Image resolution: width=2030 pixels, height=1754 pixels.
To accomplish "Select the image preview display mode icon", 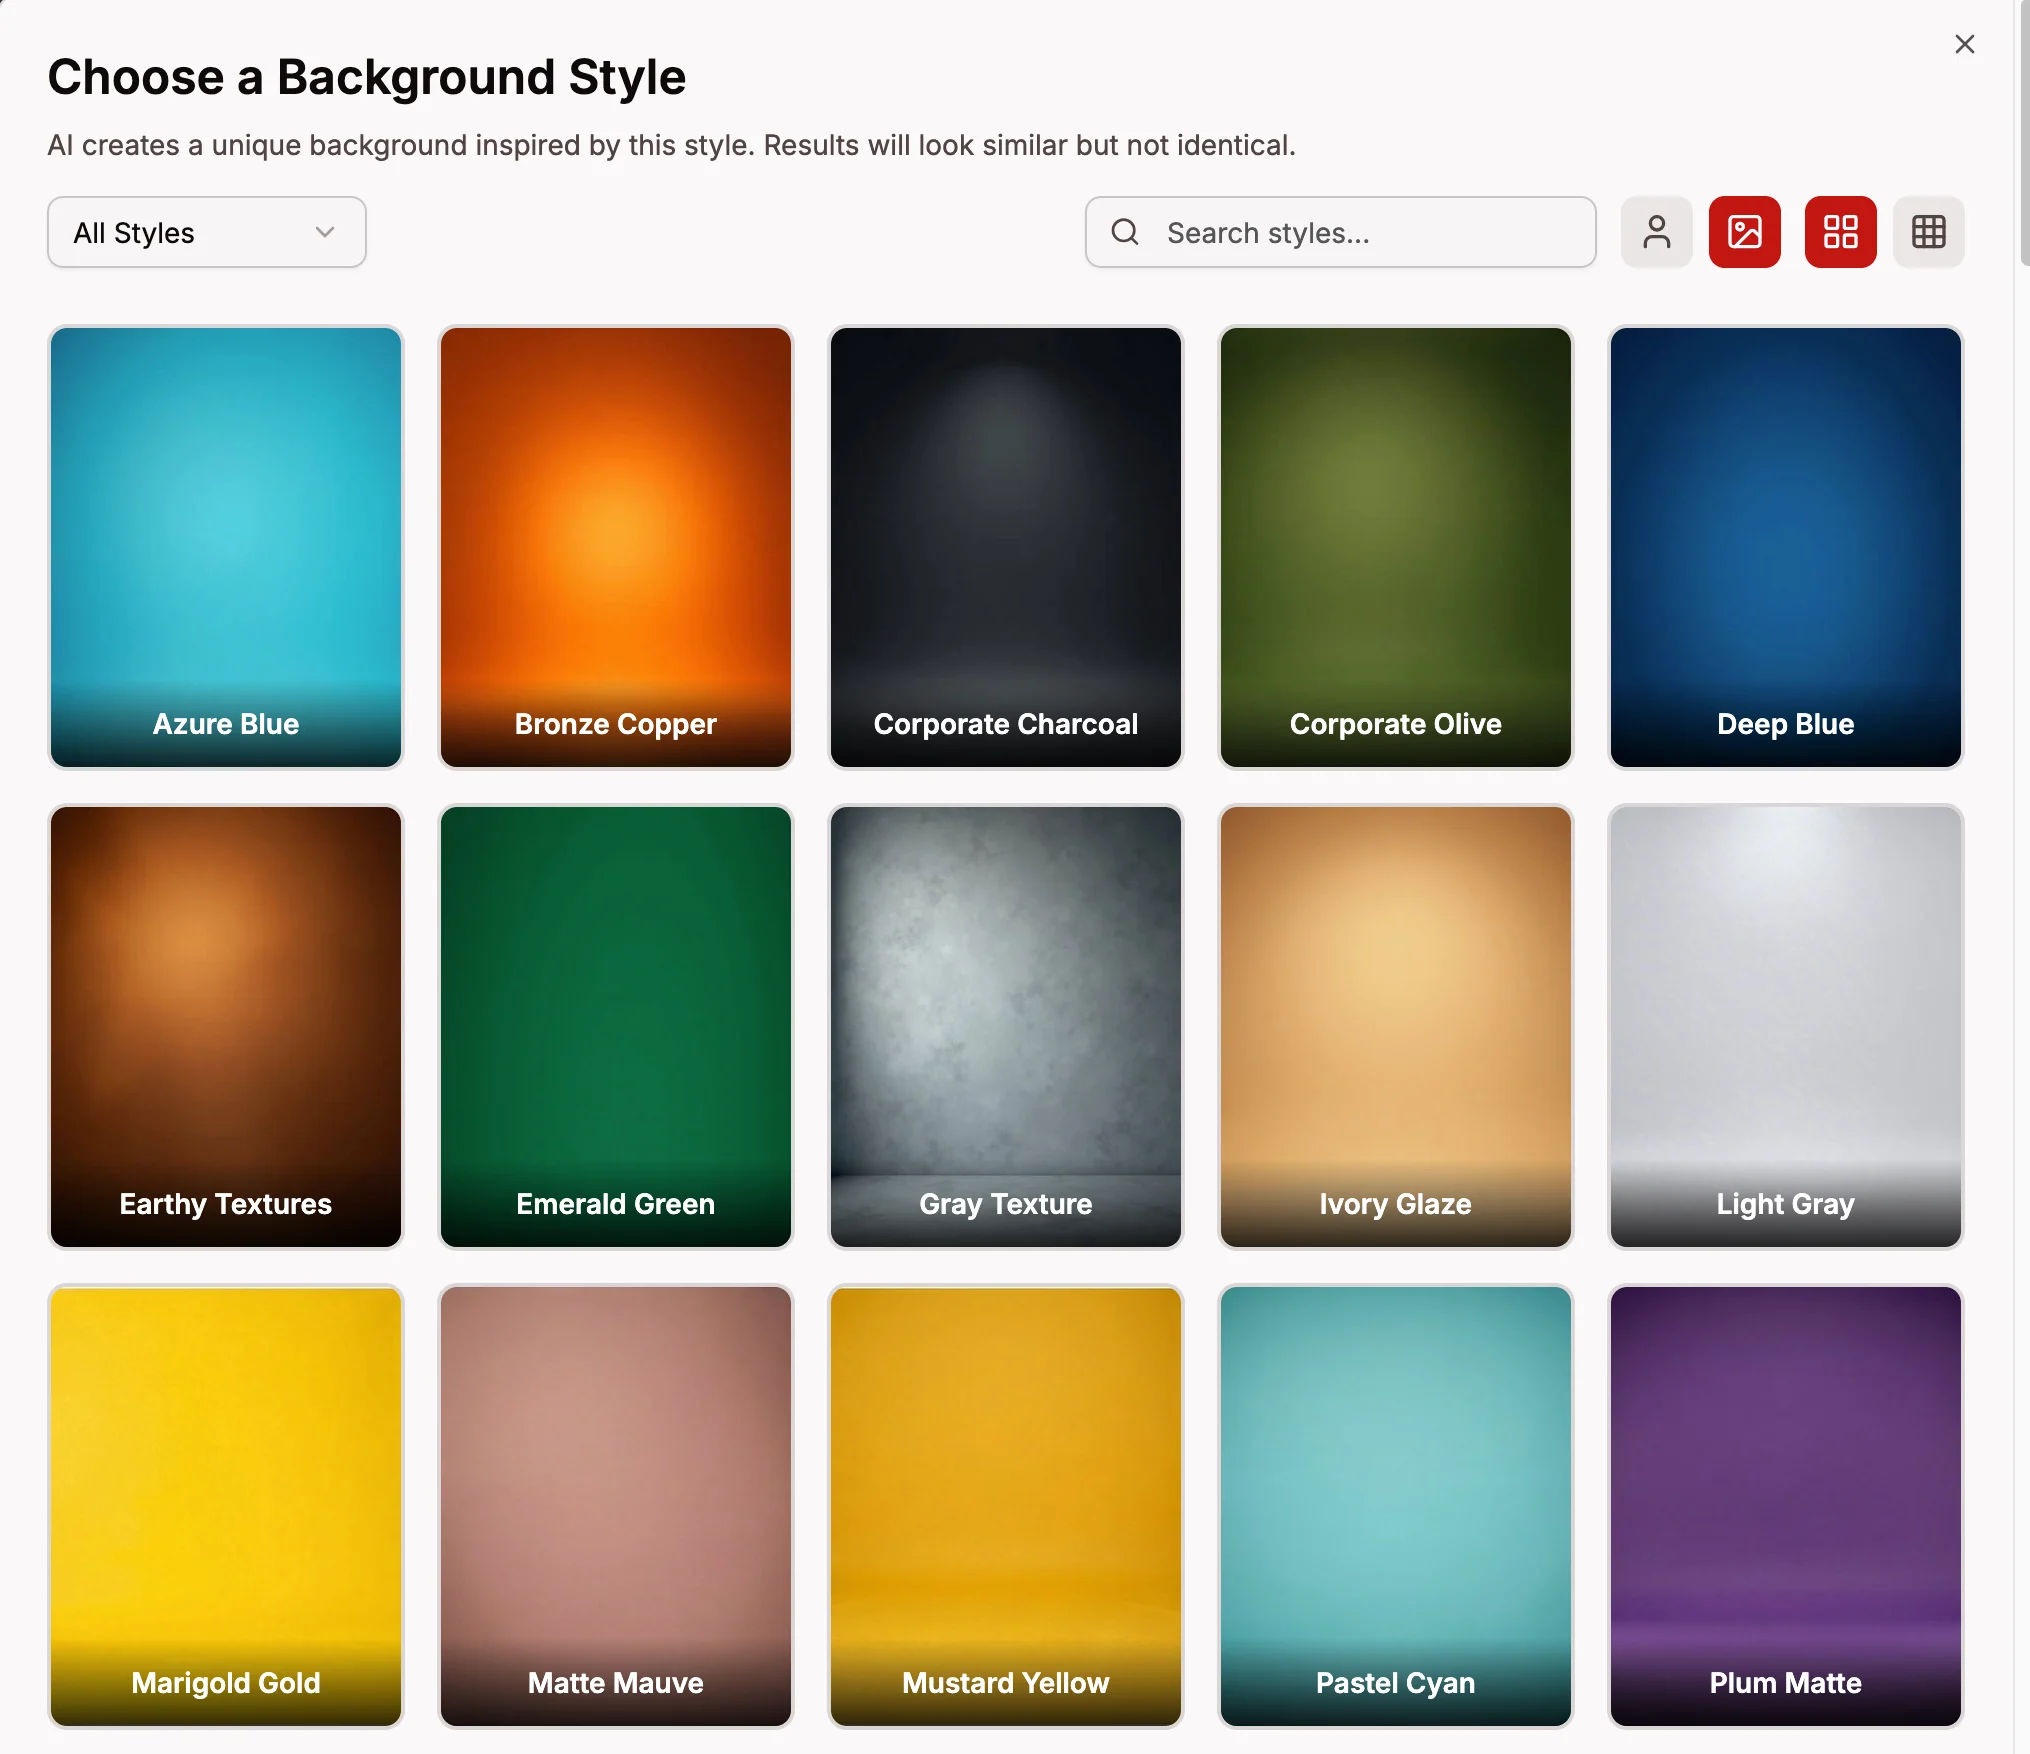I will (1744, 232).
